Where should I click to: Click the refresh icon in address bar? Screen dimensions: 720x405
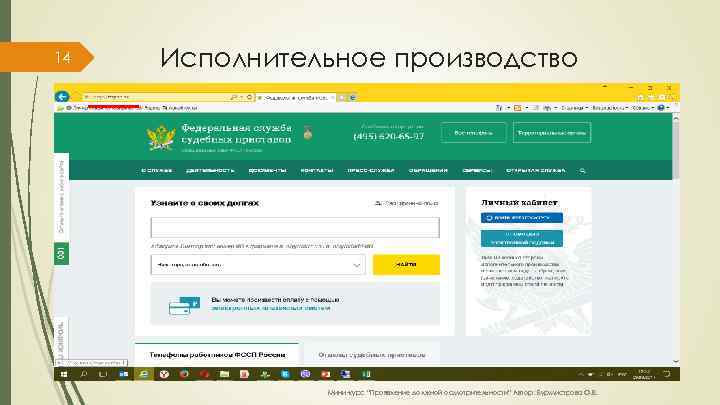[x=249, y=97]
